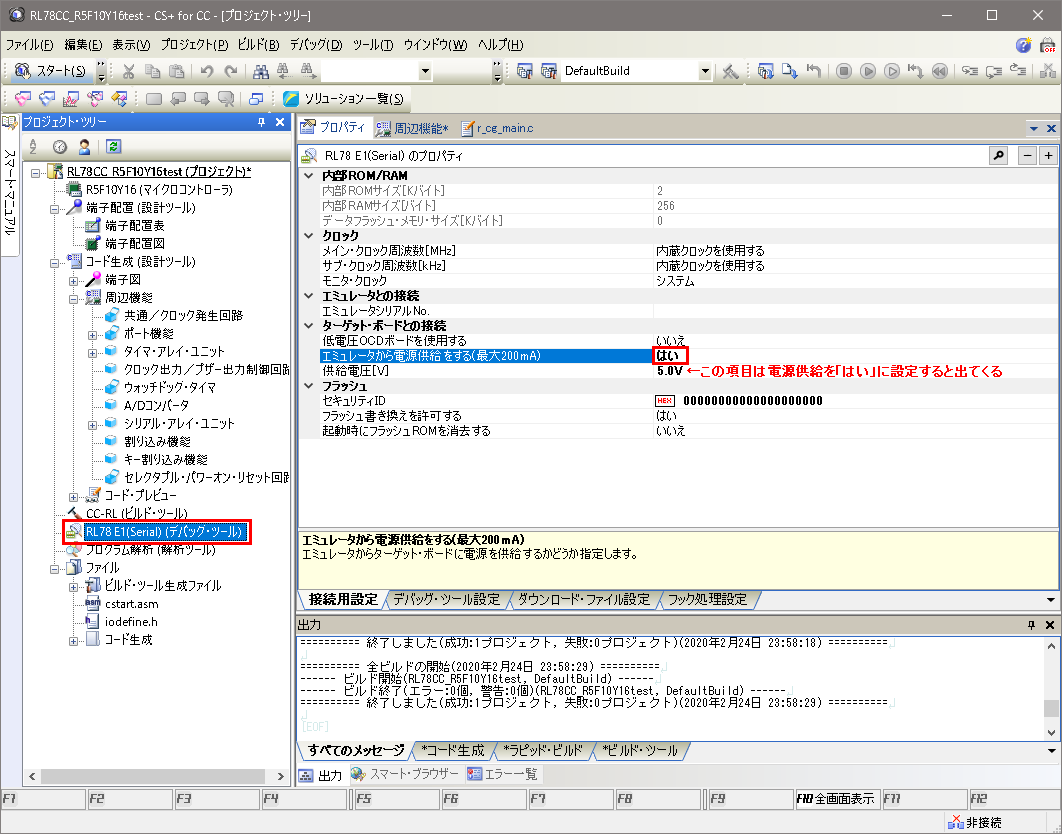Open the Solution List (ソリューション一覧) button
The image size is (1062, 834).
click(343, 99)
